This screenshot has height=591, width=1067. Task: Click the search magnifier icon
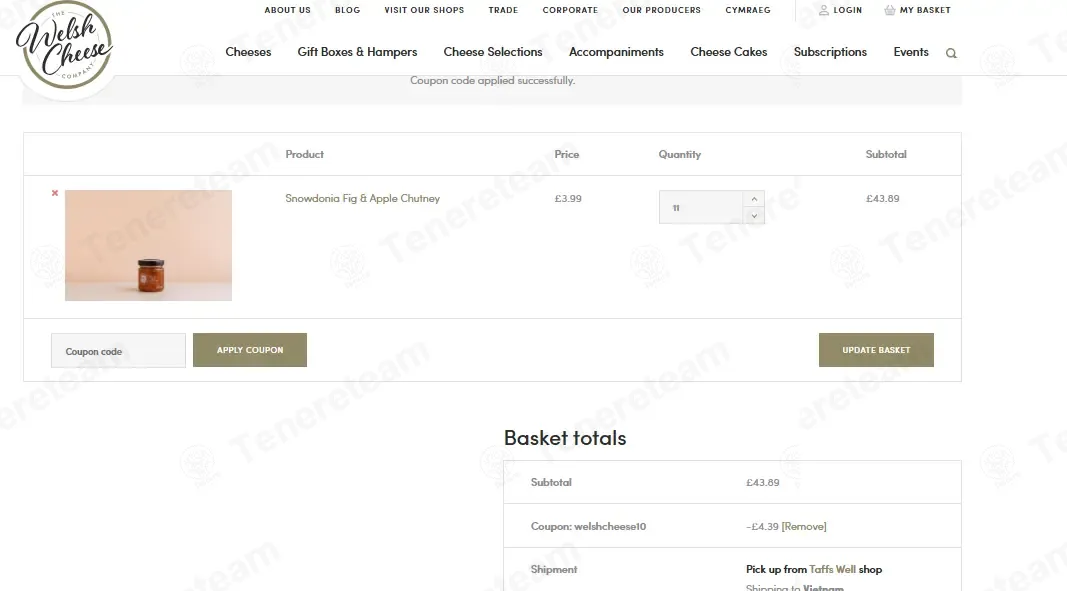[951, 53]
